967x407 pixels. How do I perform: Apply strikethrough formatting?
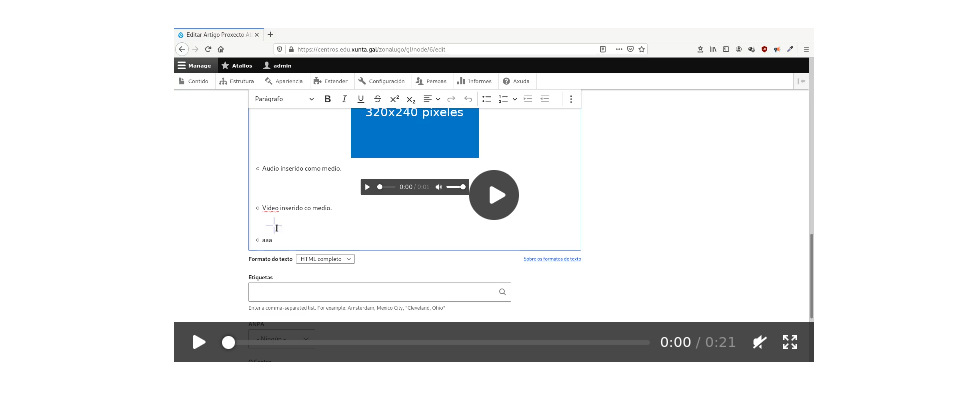point(377,99)
